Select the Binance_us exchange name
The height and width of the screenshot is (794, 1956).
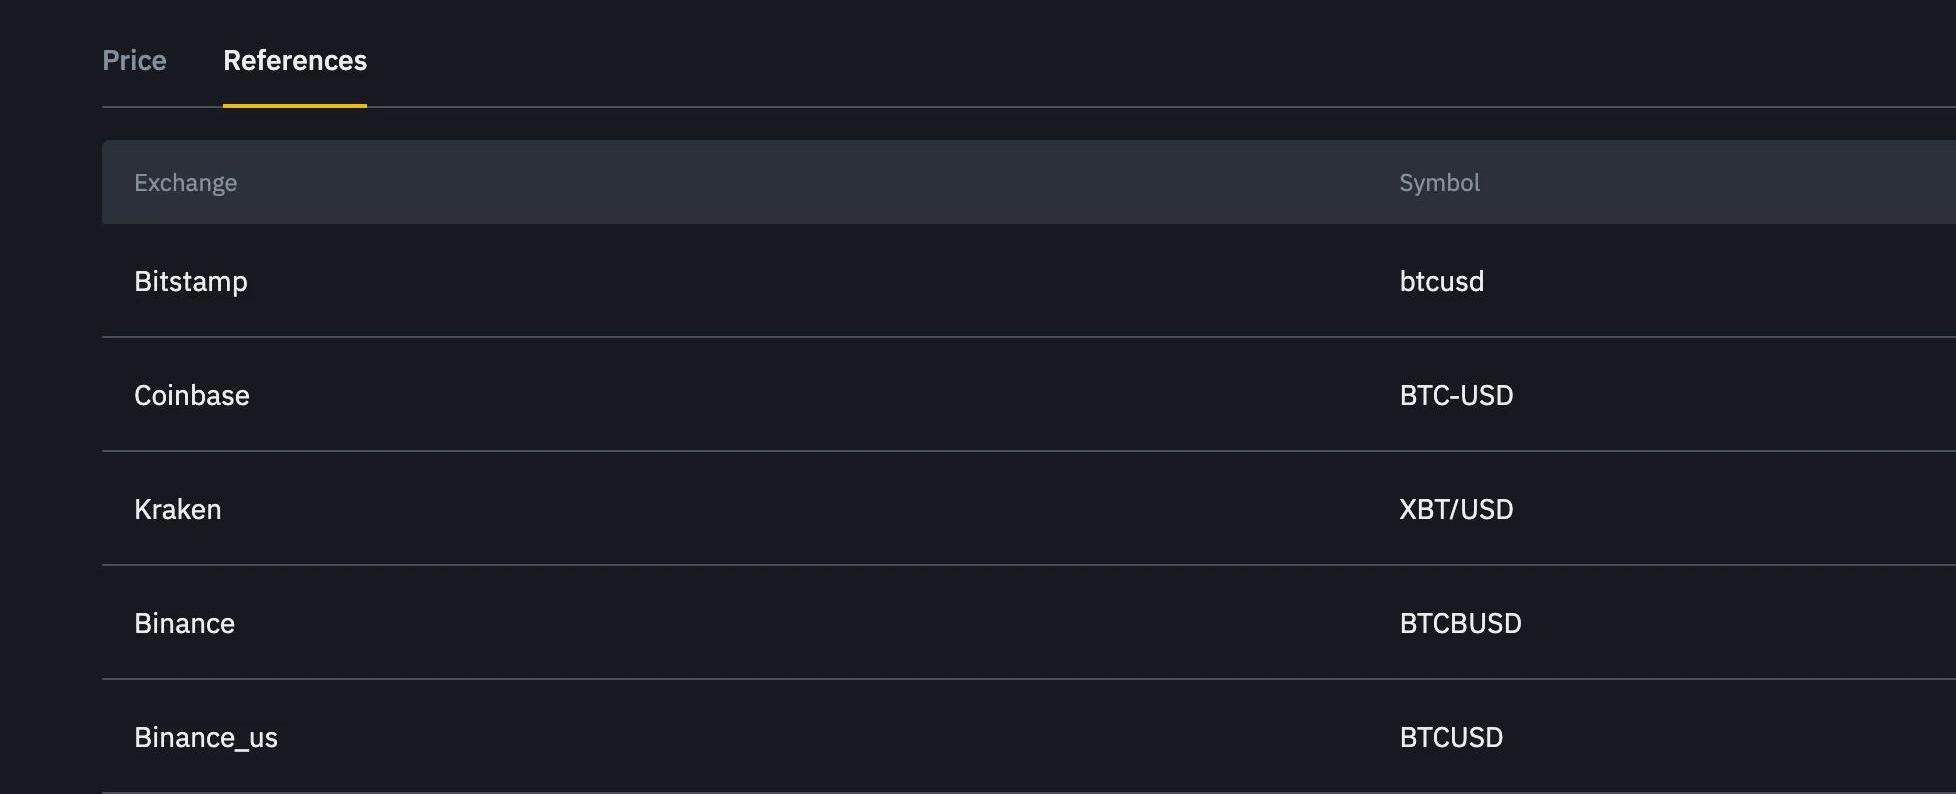(205, 738)
